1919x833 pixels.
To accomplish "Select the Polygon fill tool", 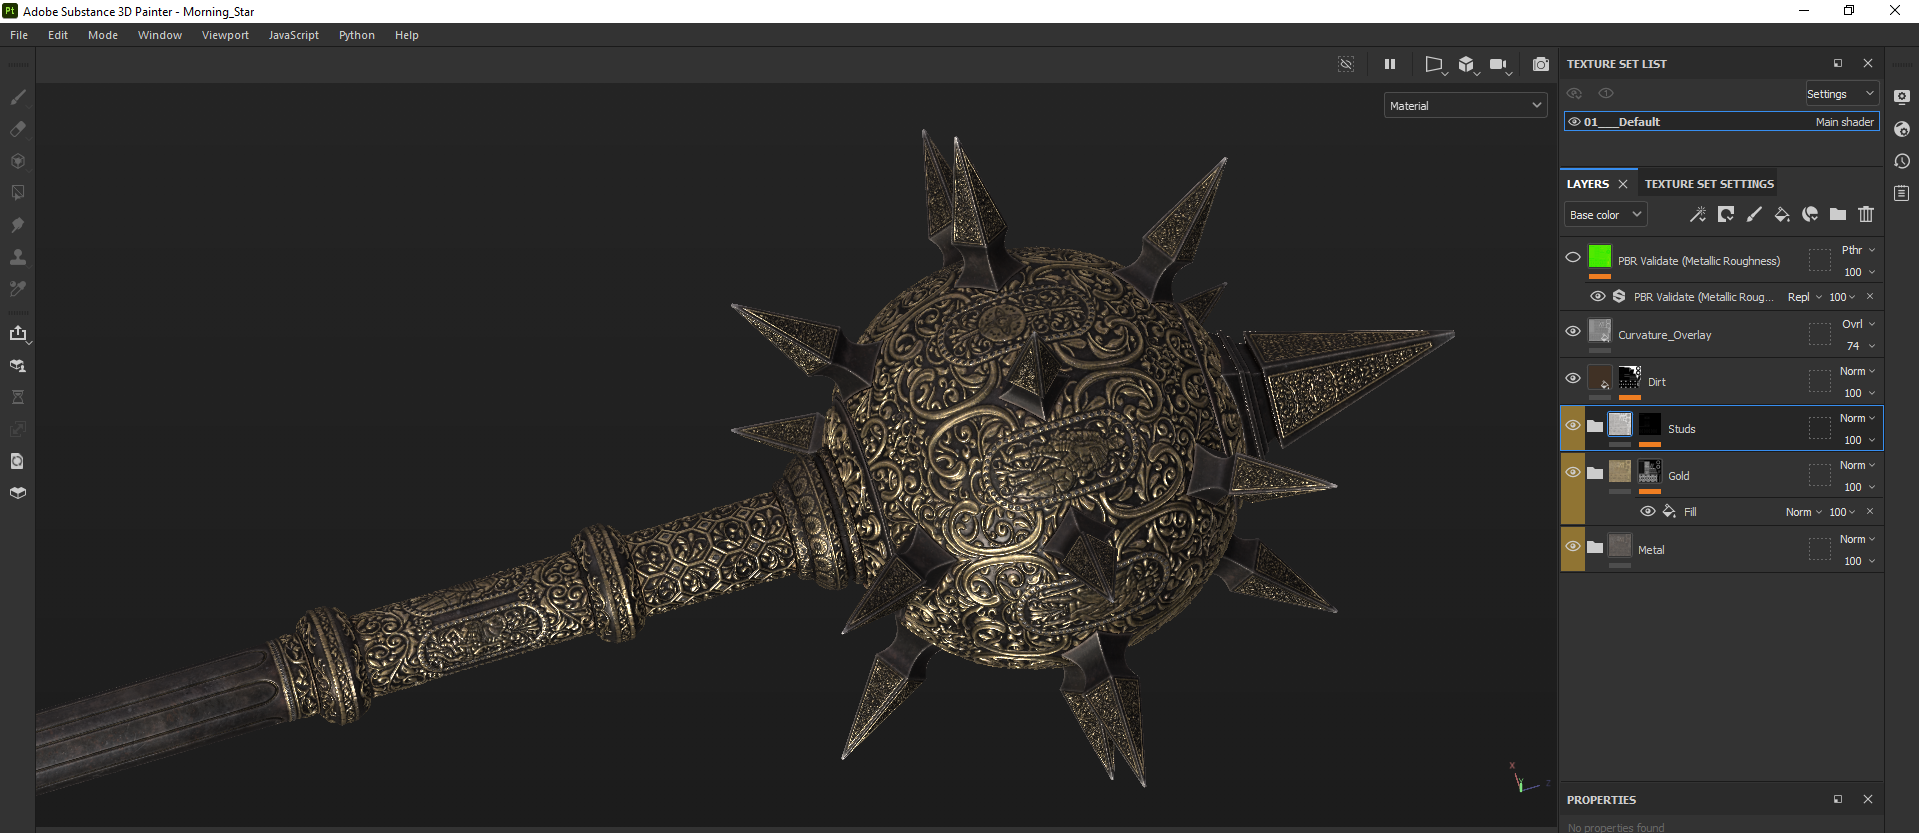I will pos(18,193).
